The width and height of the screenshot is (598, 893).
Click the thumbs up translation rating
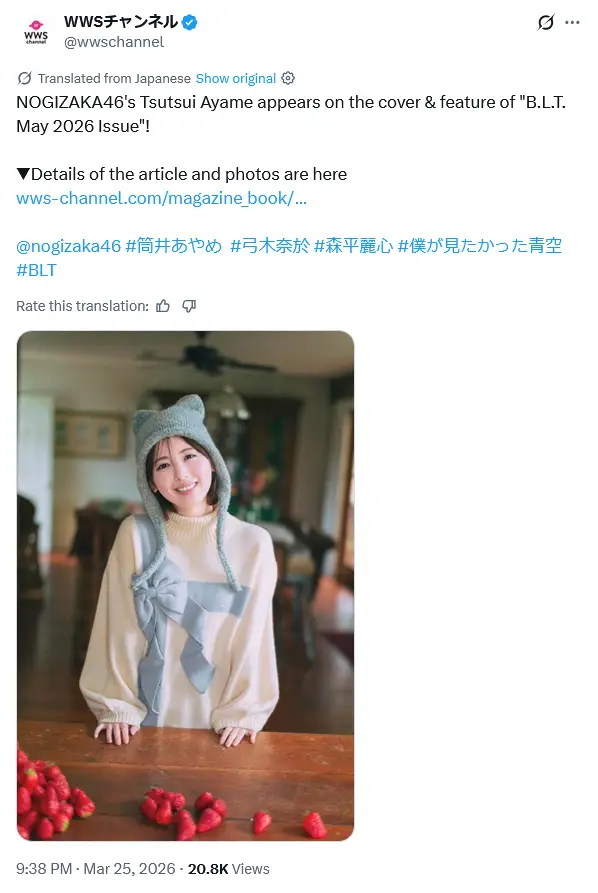tap(163, 306)
